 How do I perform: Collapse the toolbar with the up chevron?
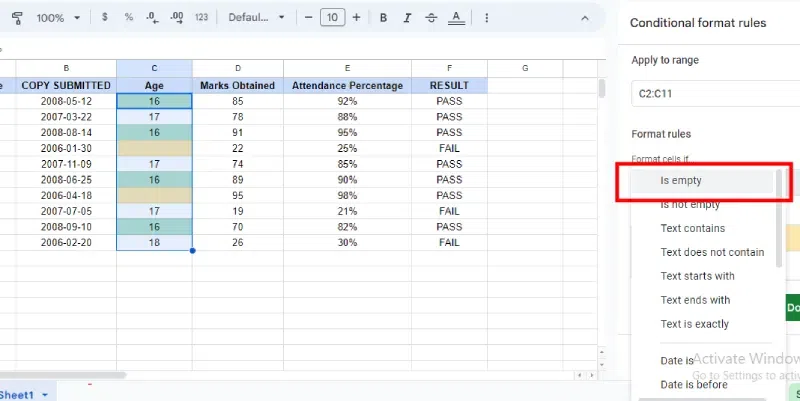pyautogui.click(x=585, y=18)
